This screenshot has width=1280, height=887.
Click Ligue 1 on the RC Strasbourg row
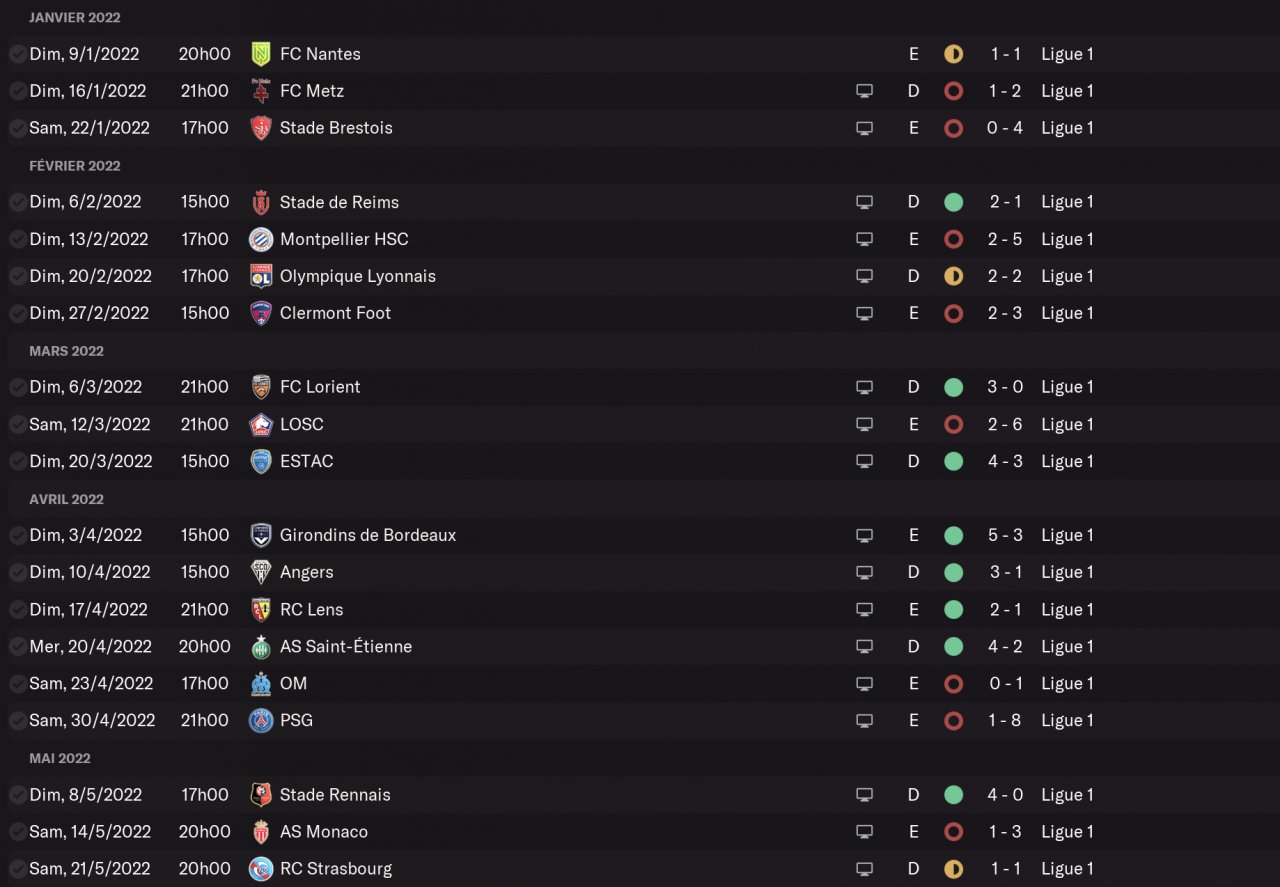[x=1067, y=869]
